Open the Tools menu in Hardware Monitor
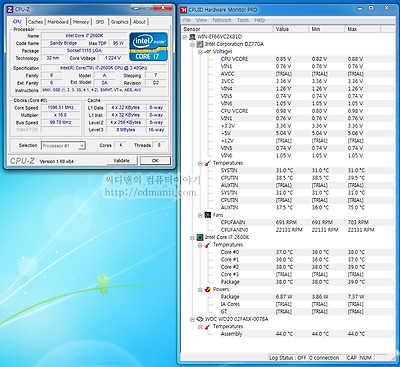The width and height of the screenshot is (400, 367). pyautogui.click(x=243, y=20)
